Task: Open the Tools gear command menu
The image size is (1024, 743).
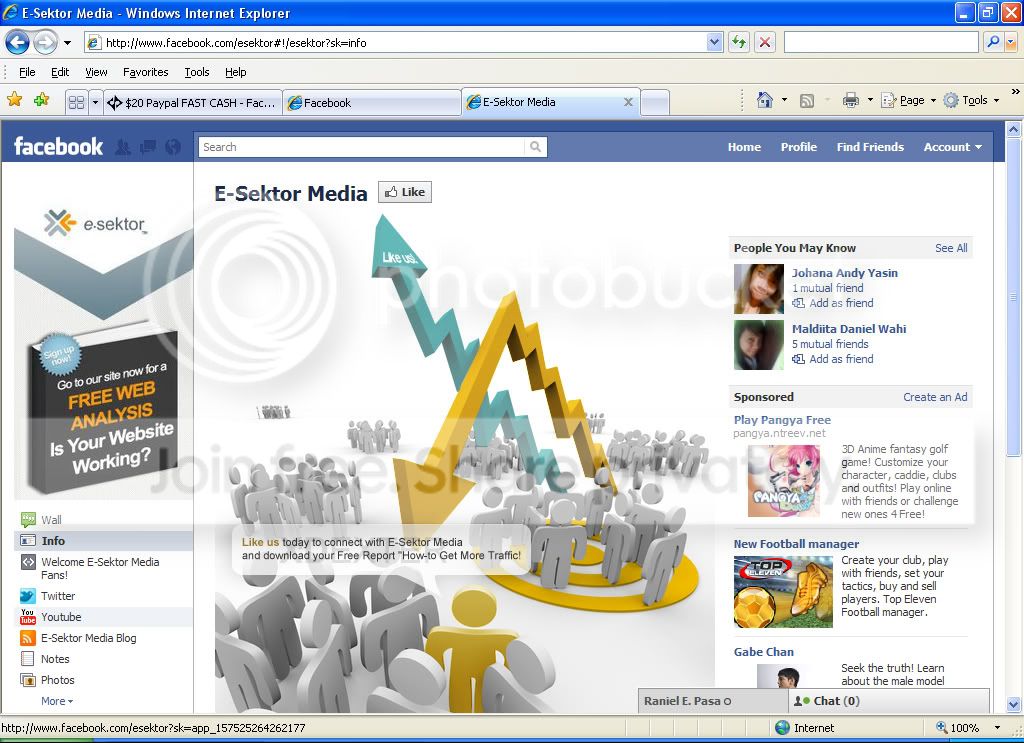Action: 971,100
